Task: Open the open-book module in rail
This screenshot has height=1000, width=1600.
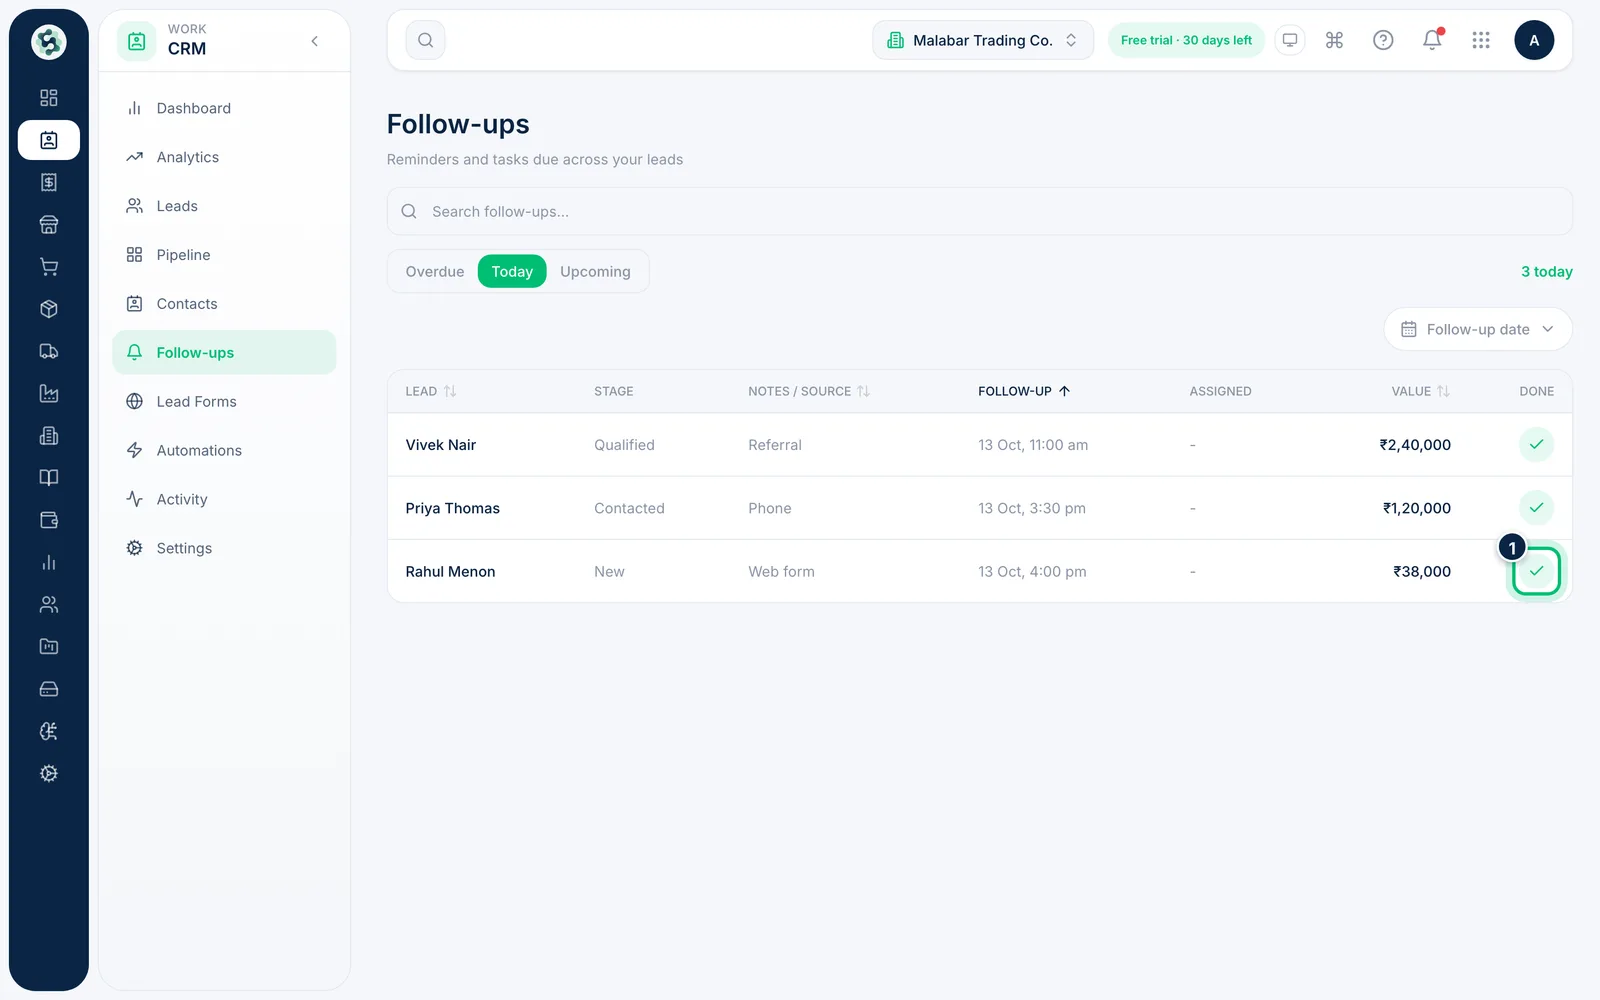Action: [x=49, y=478]
